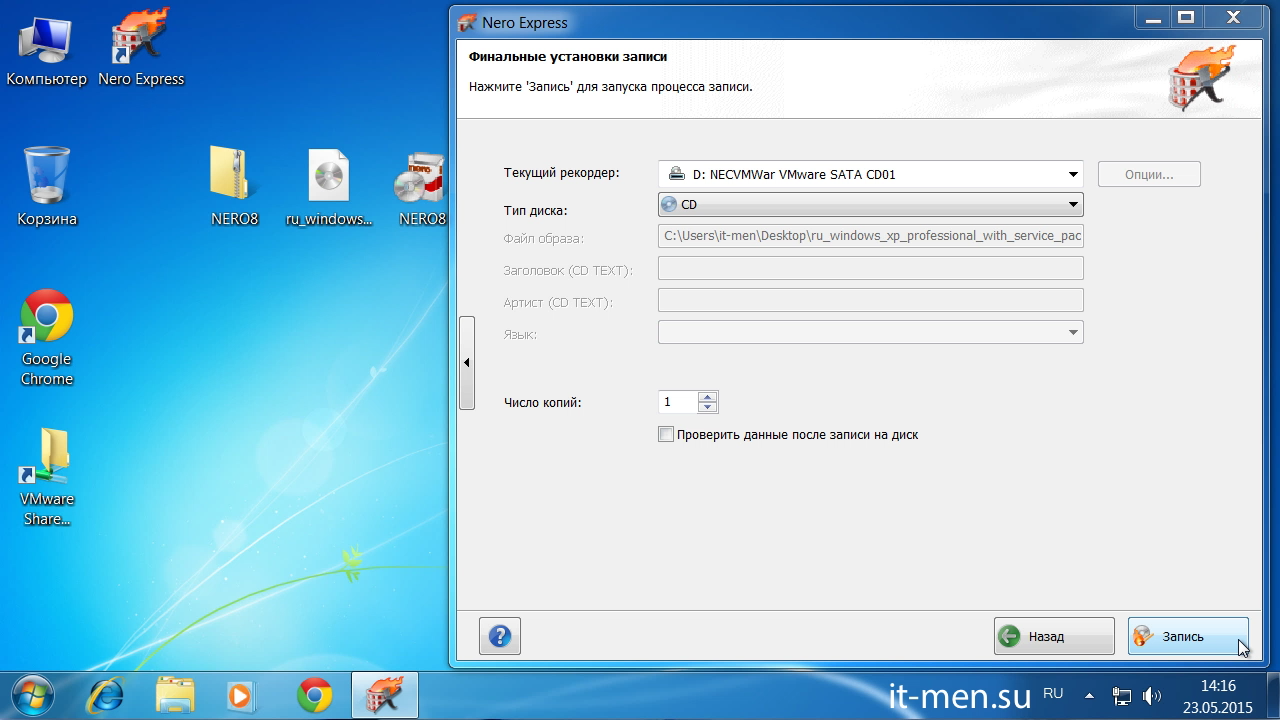Open Windows Media Player from the taskbar

241,695
